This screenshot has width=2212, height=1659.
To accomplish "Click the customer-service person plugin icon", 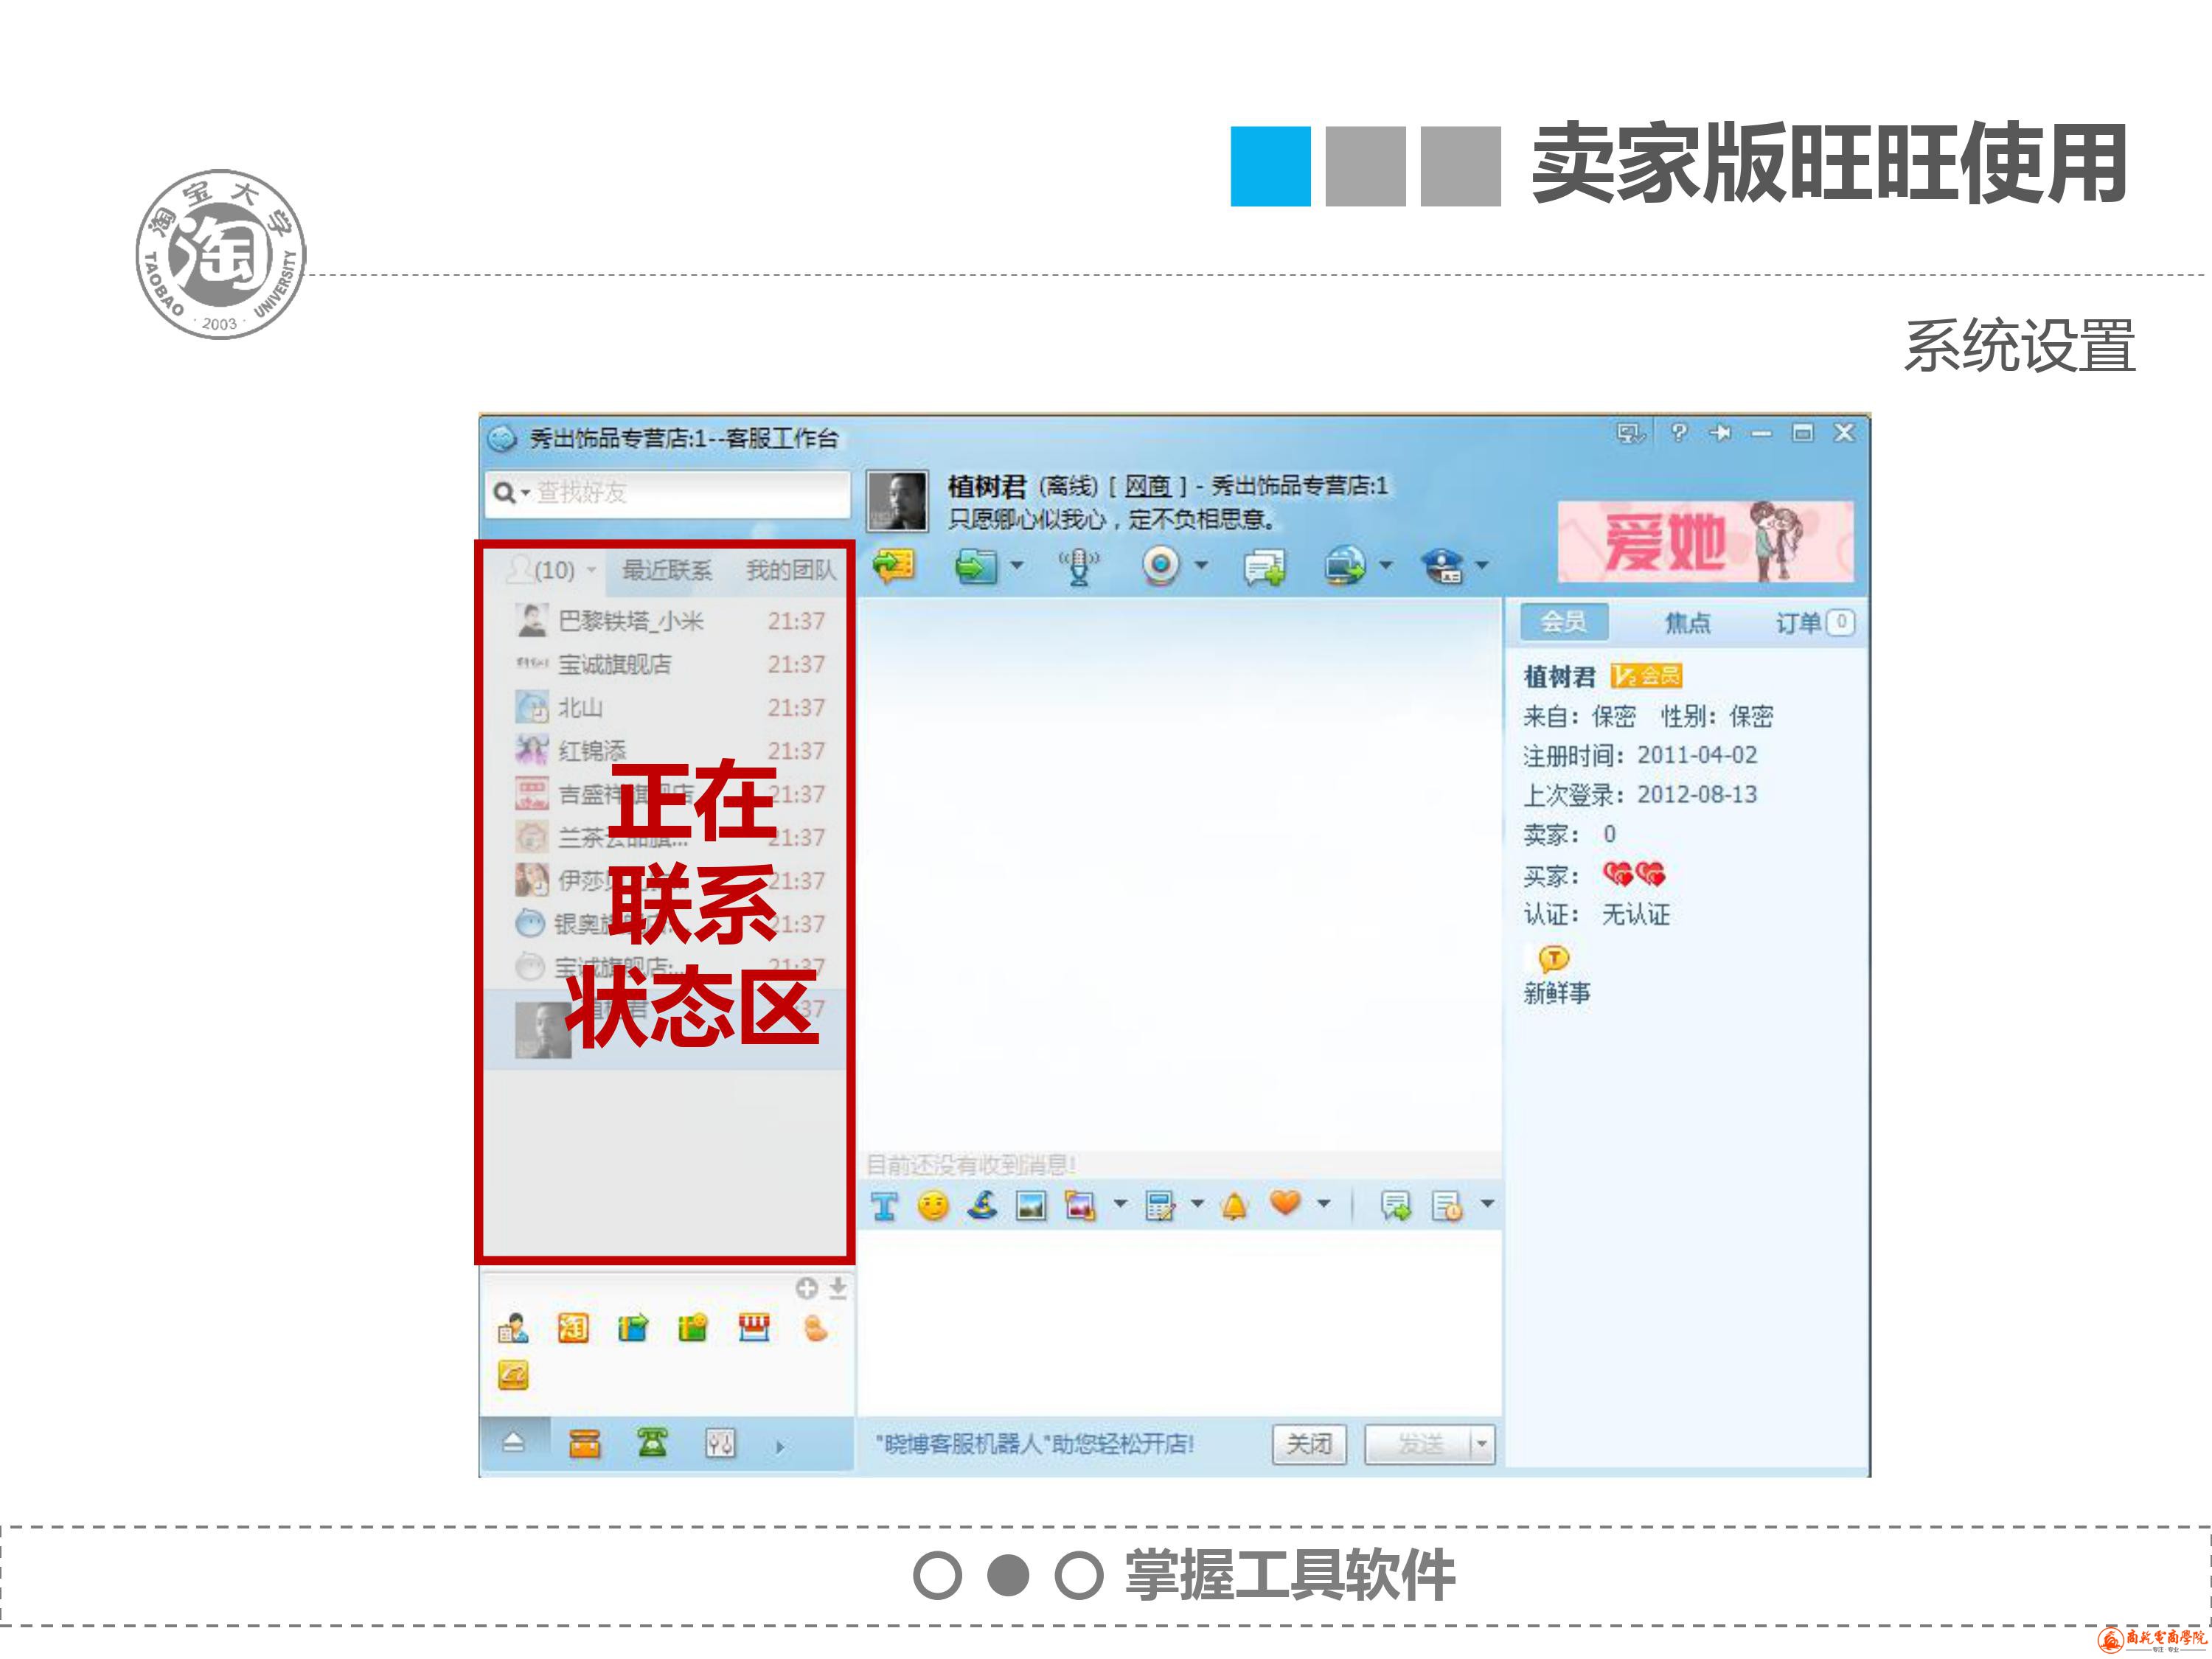I will coord(513,1328).
